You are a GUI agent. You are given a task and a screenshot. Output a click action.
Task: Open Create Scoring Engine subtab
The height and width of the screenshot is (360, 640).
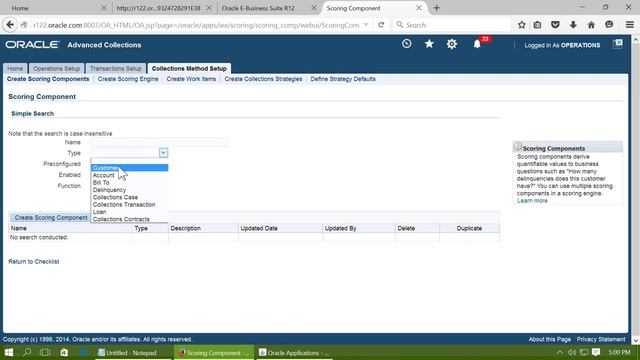coord(128,79)
